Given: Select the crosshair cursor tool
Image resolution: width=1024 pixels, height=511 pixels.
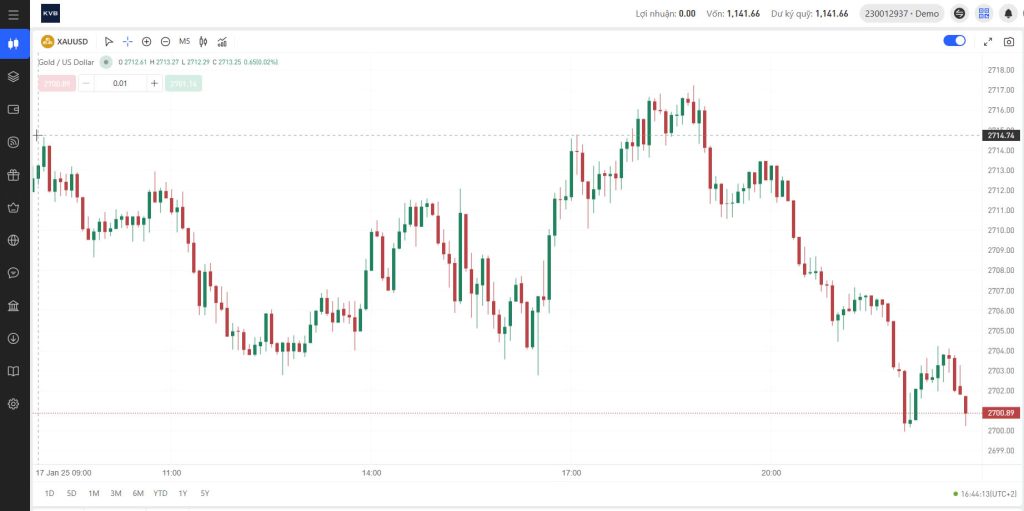Looking at the screenshot, I should 127,42.
